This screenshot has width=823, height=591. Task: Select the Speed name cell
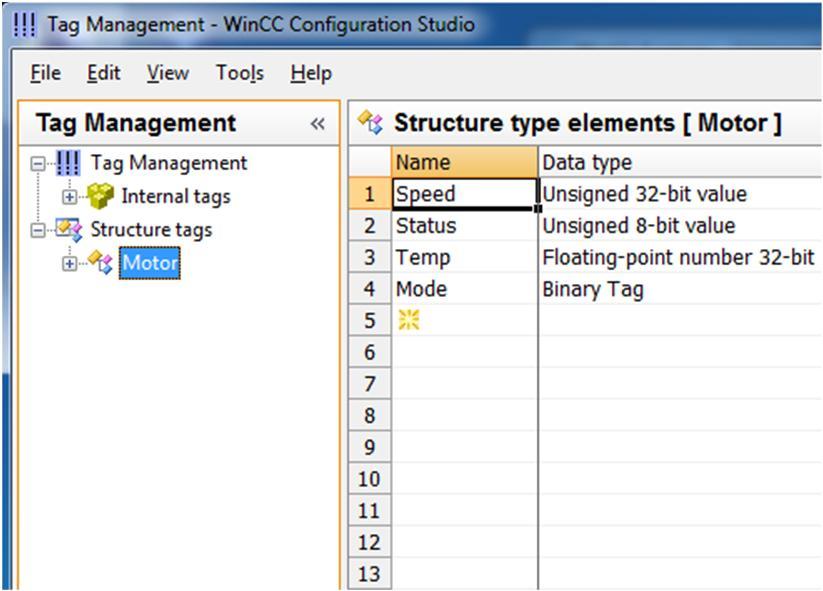click(465, 194)
